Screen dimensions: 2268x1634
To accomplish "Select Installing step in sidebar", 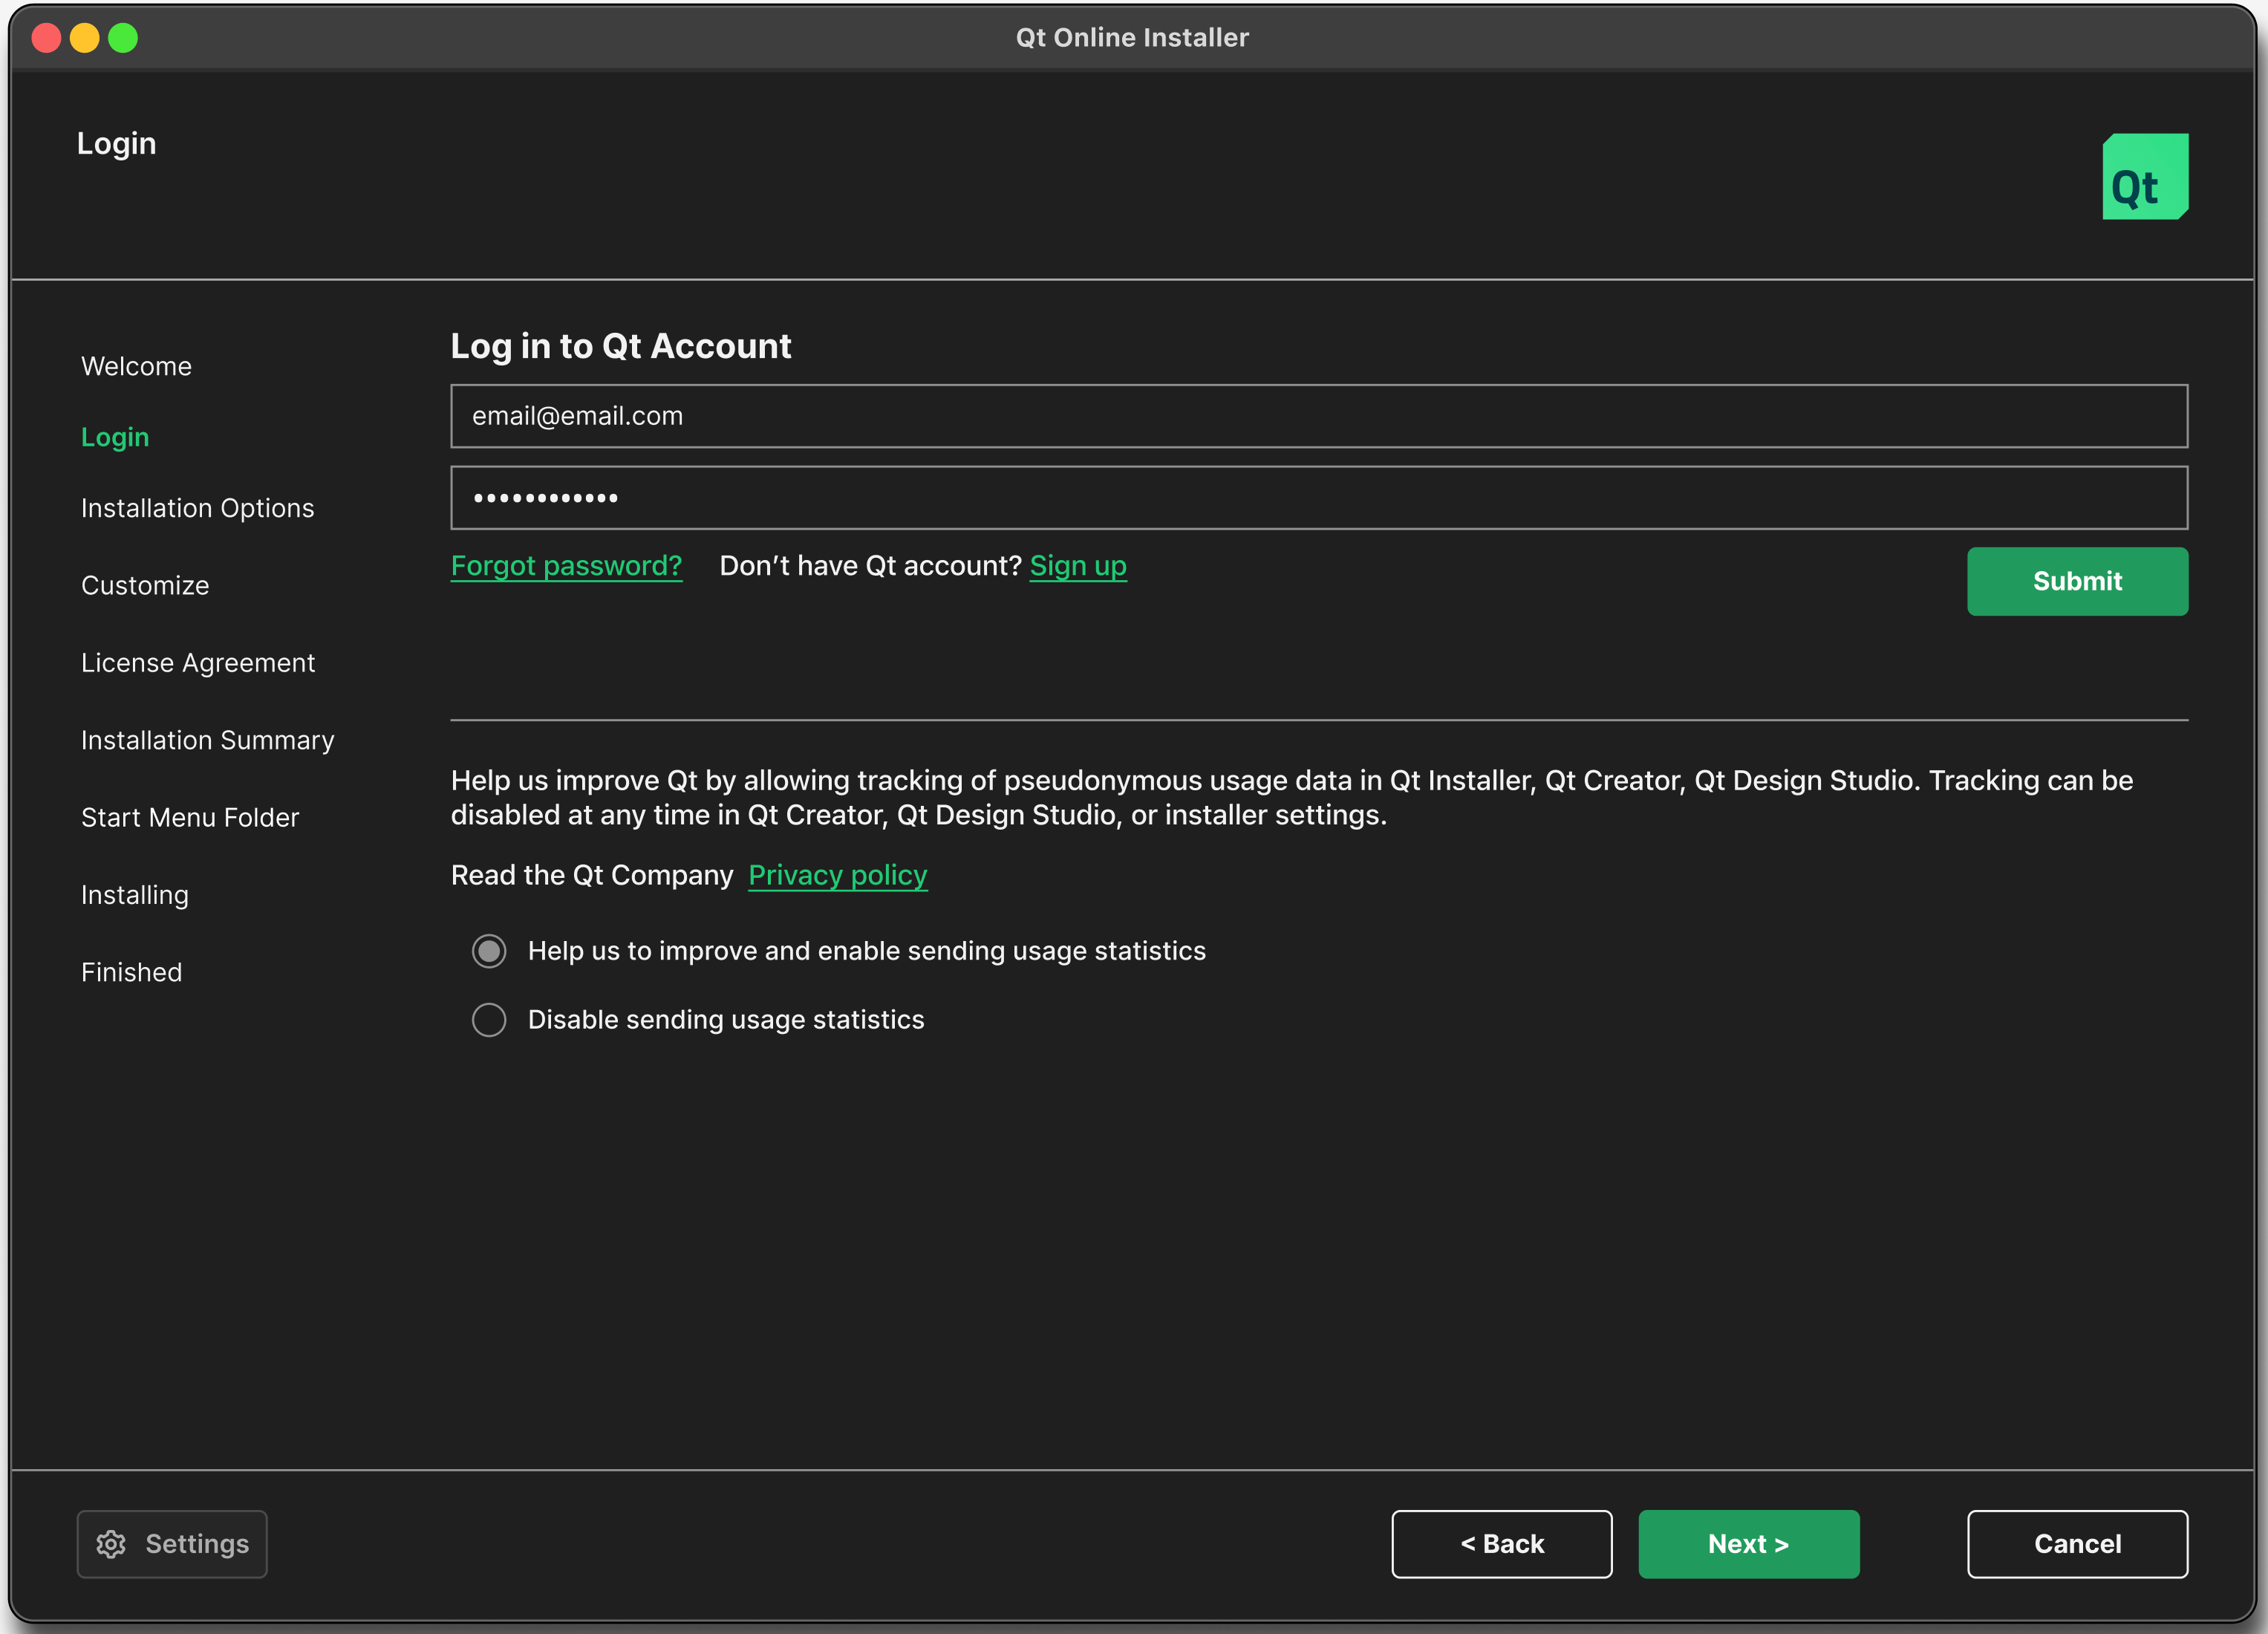I will (x=135, y=895).
